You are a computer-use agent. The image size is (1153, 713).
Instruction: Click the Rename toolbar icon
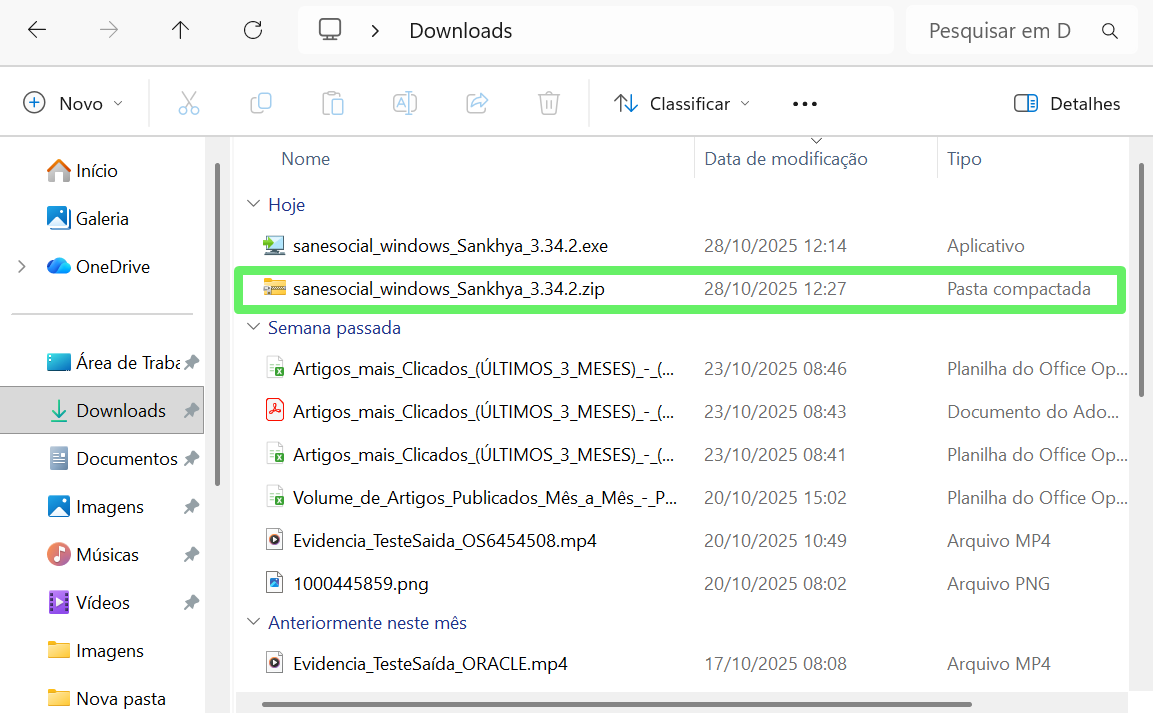point(405,104)
